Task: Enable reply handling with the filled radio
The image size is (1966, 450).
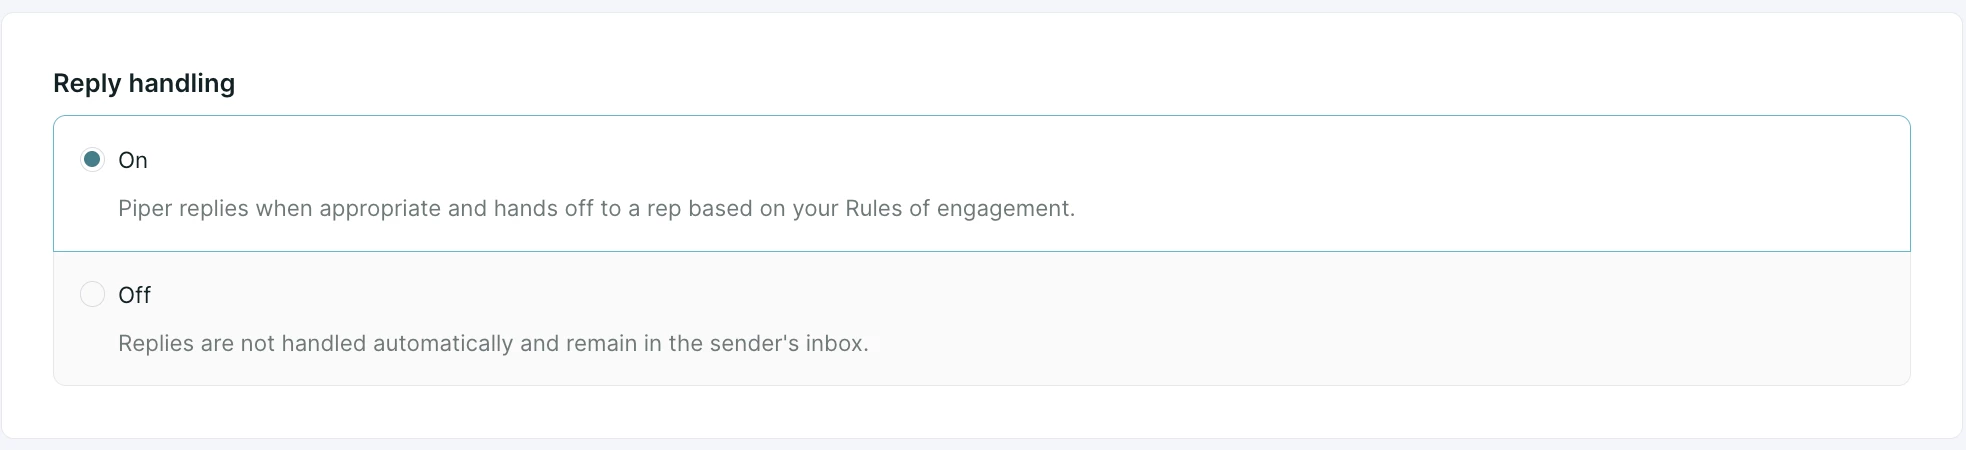Action: [x=92, y=159]
